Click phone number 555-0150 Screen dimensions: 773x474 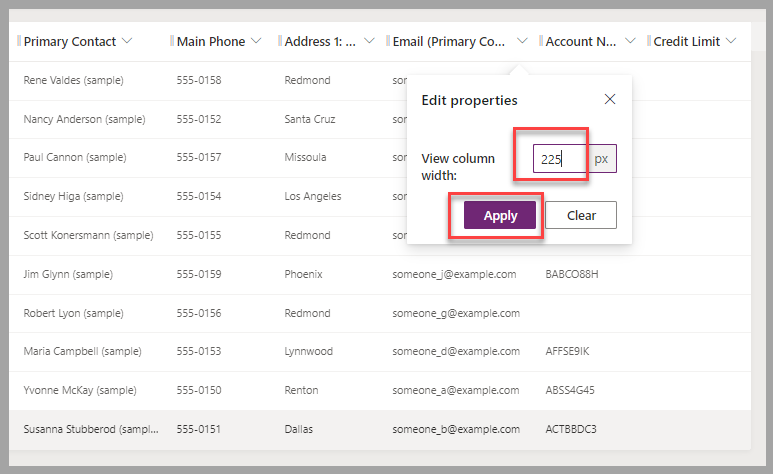pos(199,390)
